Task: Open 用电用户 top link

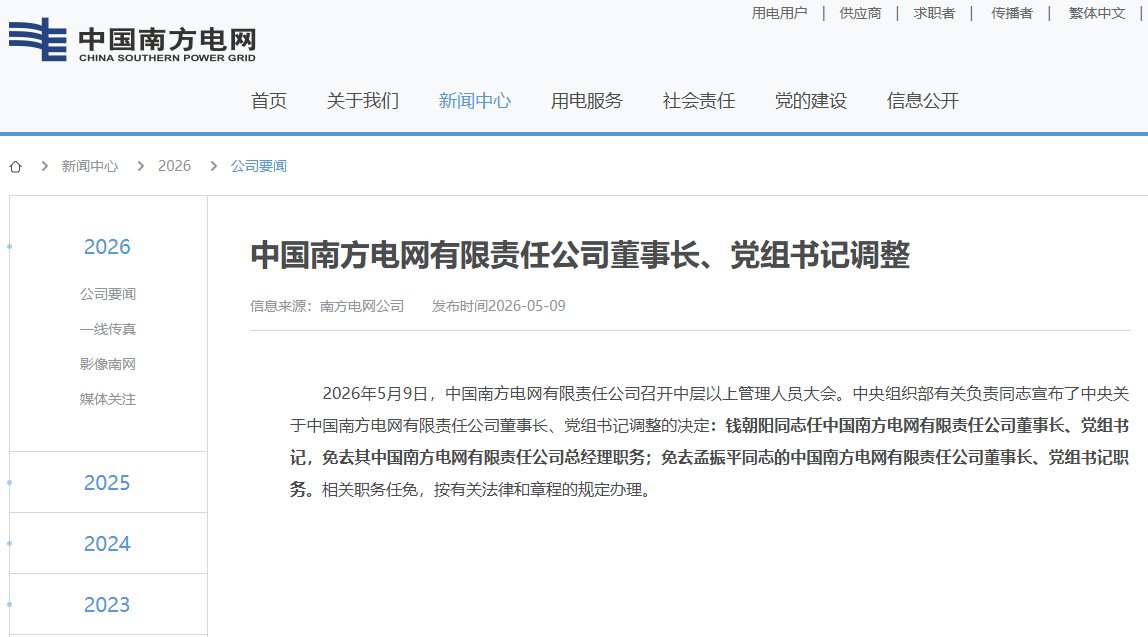Action: tap(779, 13)
